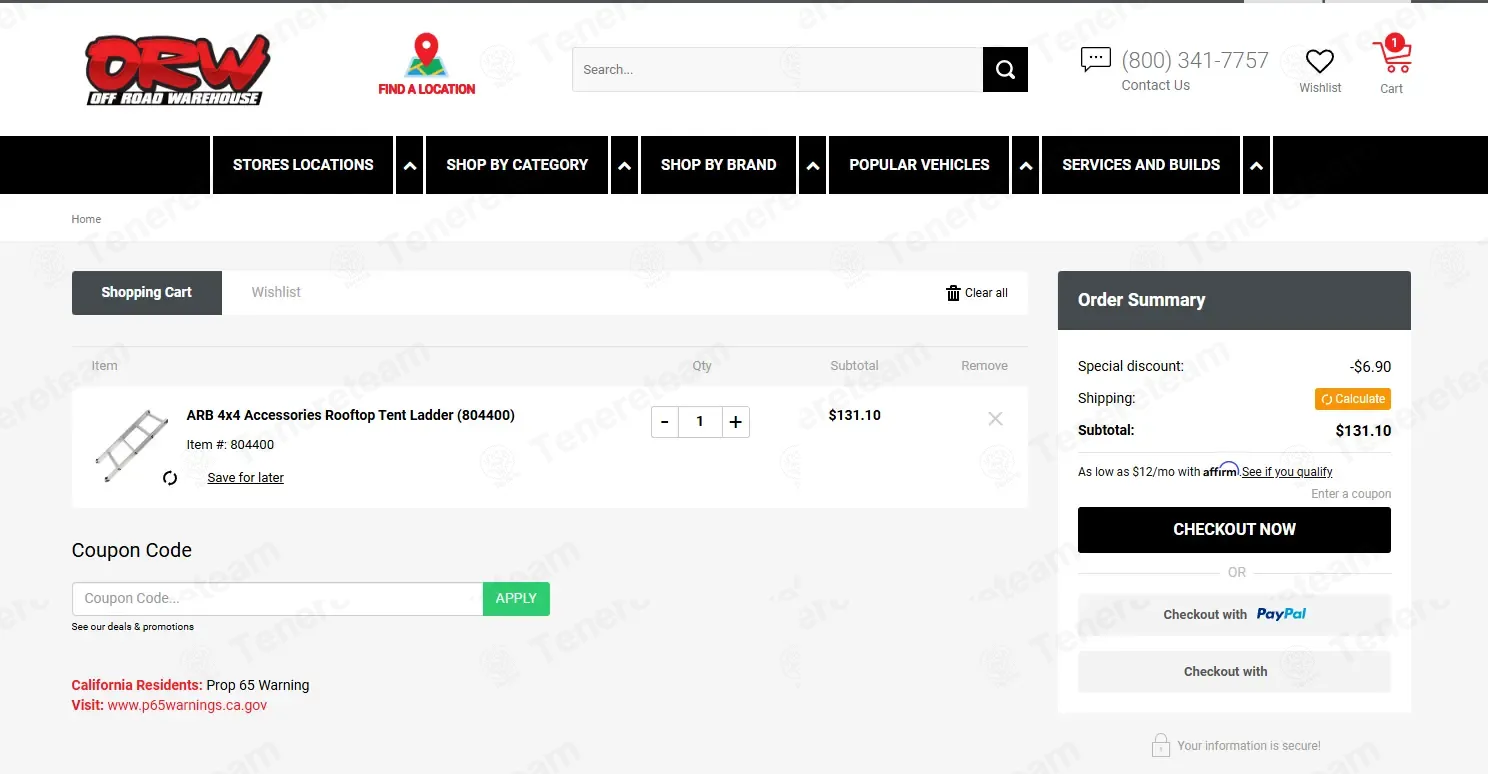Open Services and Builds menu
Image resolution: width=1488 pixels, height=774 pixels.
point(1141,165)
